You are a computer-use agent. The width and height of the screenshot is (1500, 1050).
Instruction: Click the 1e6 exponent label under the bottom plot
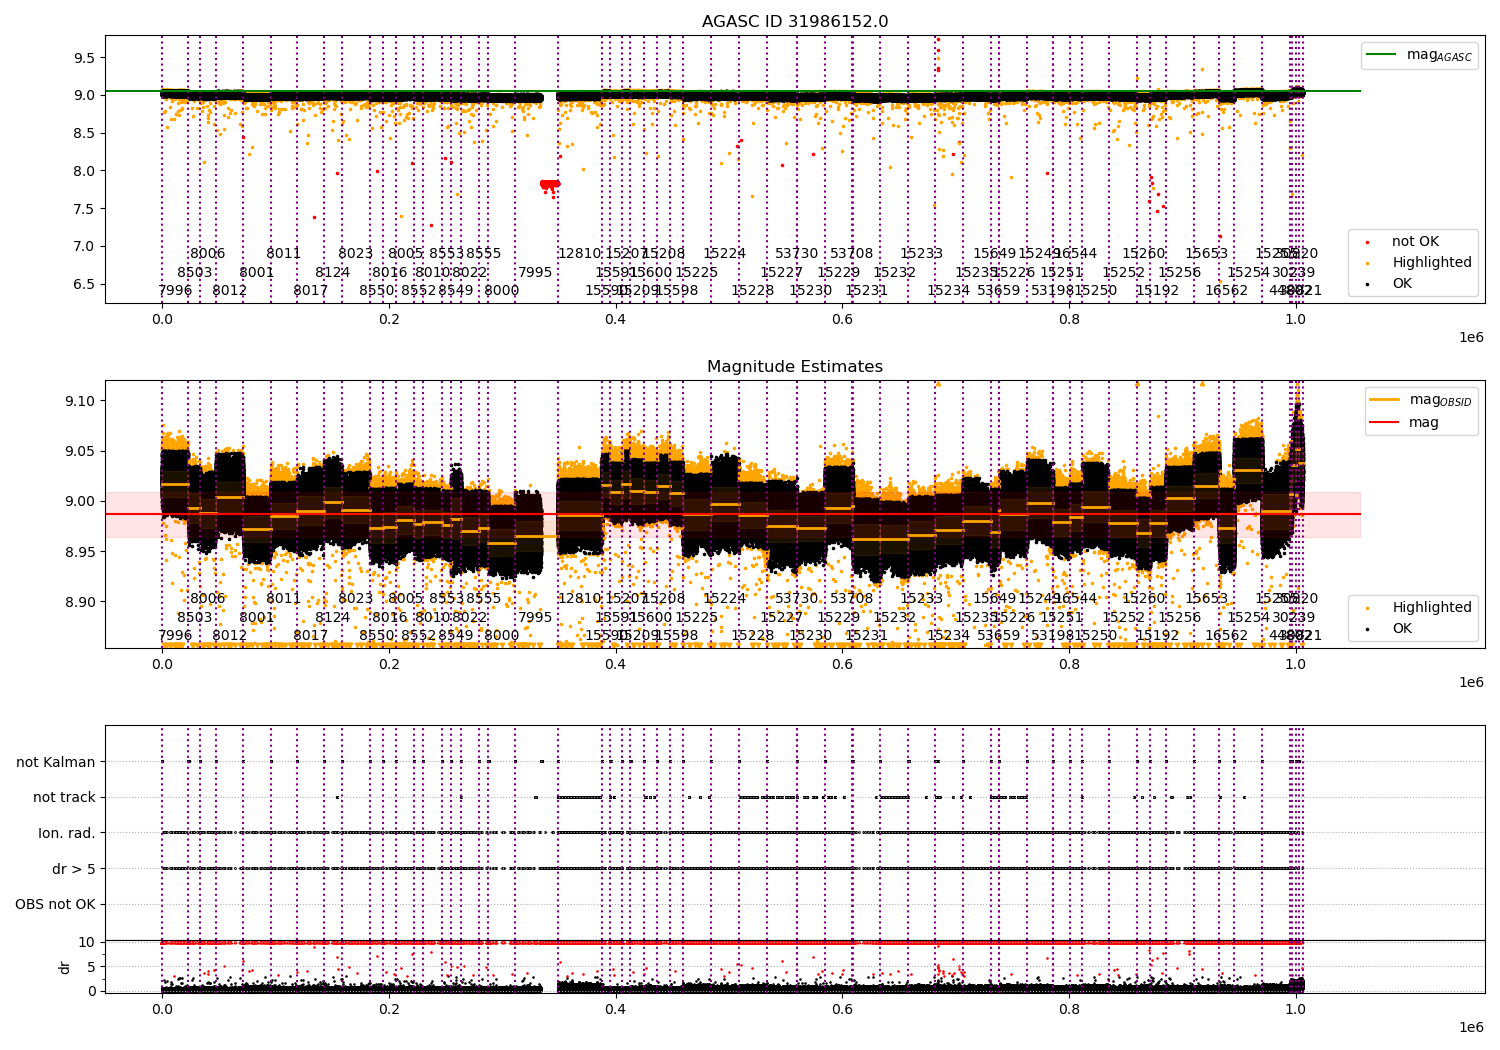tap(1471, 1027)
